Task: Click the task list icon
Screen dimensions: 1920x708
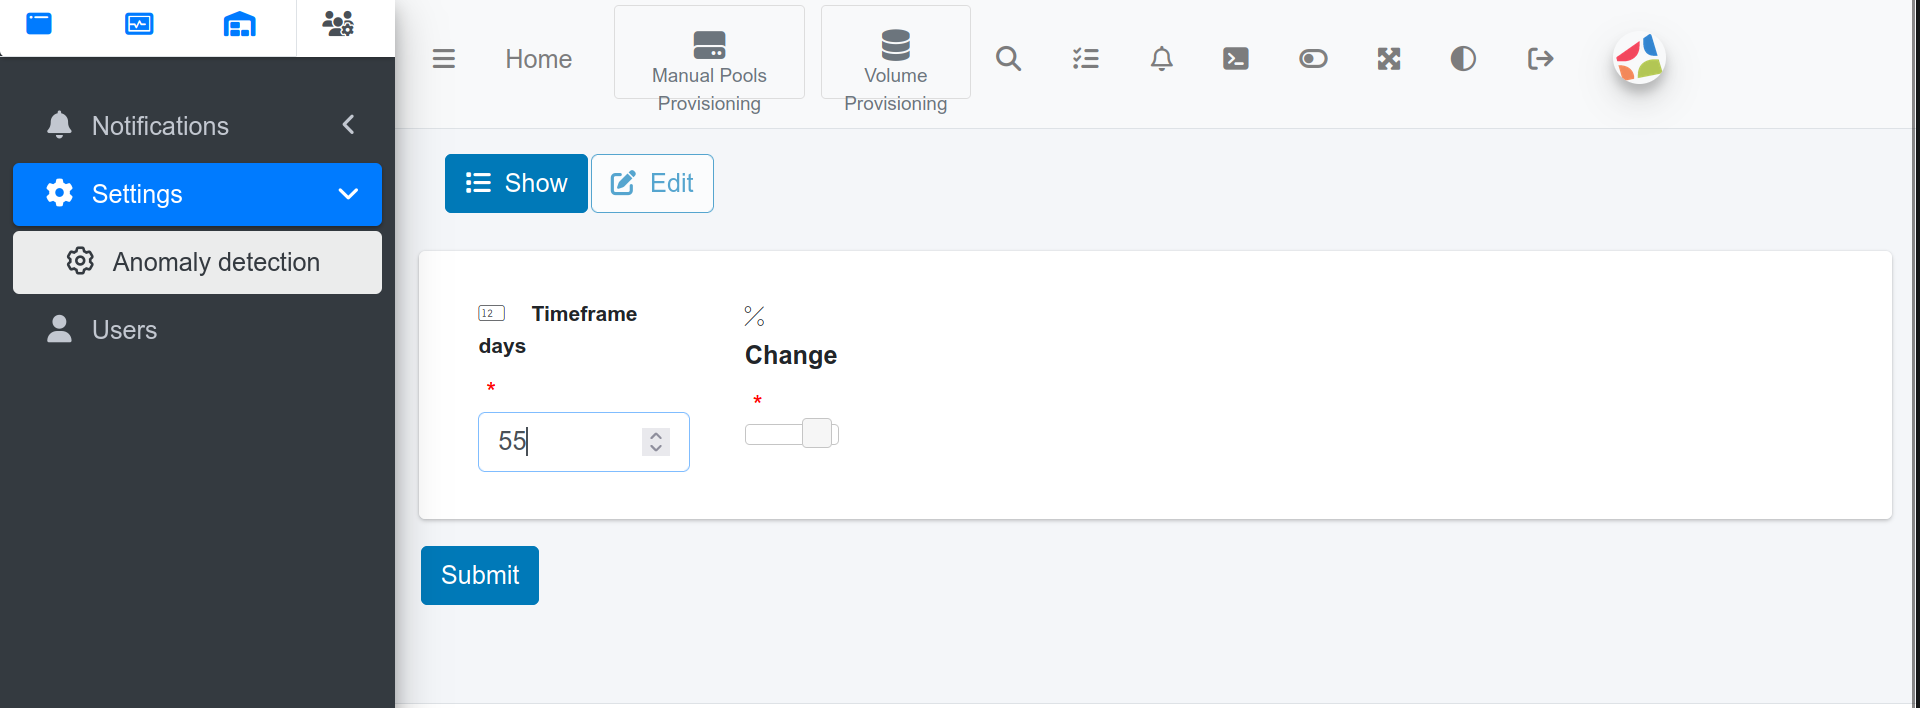Action: pos(1085,58)
